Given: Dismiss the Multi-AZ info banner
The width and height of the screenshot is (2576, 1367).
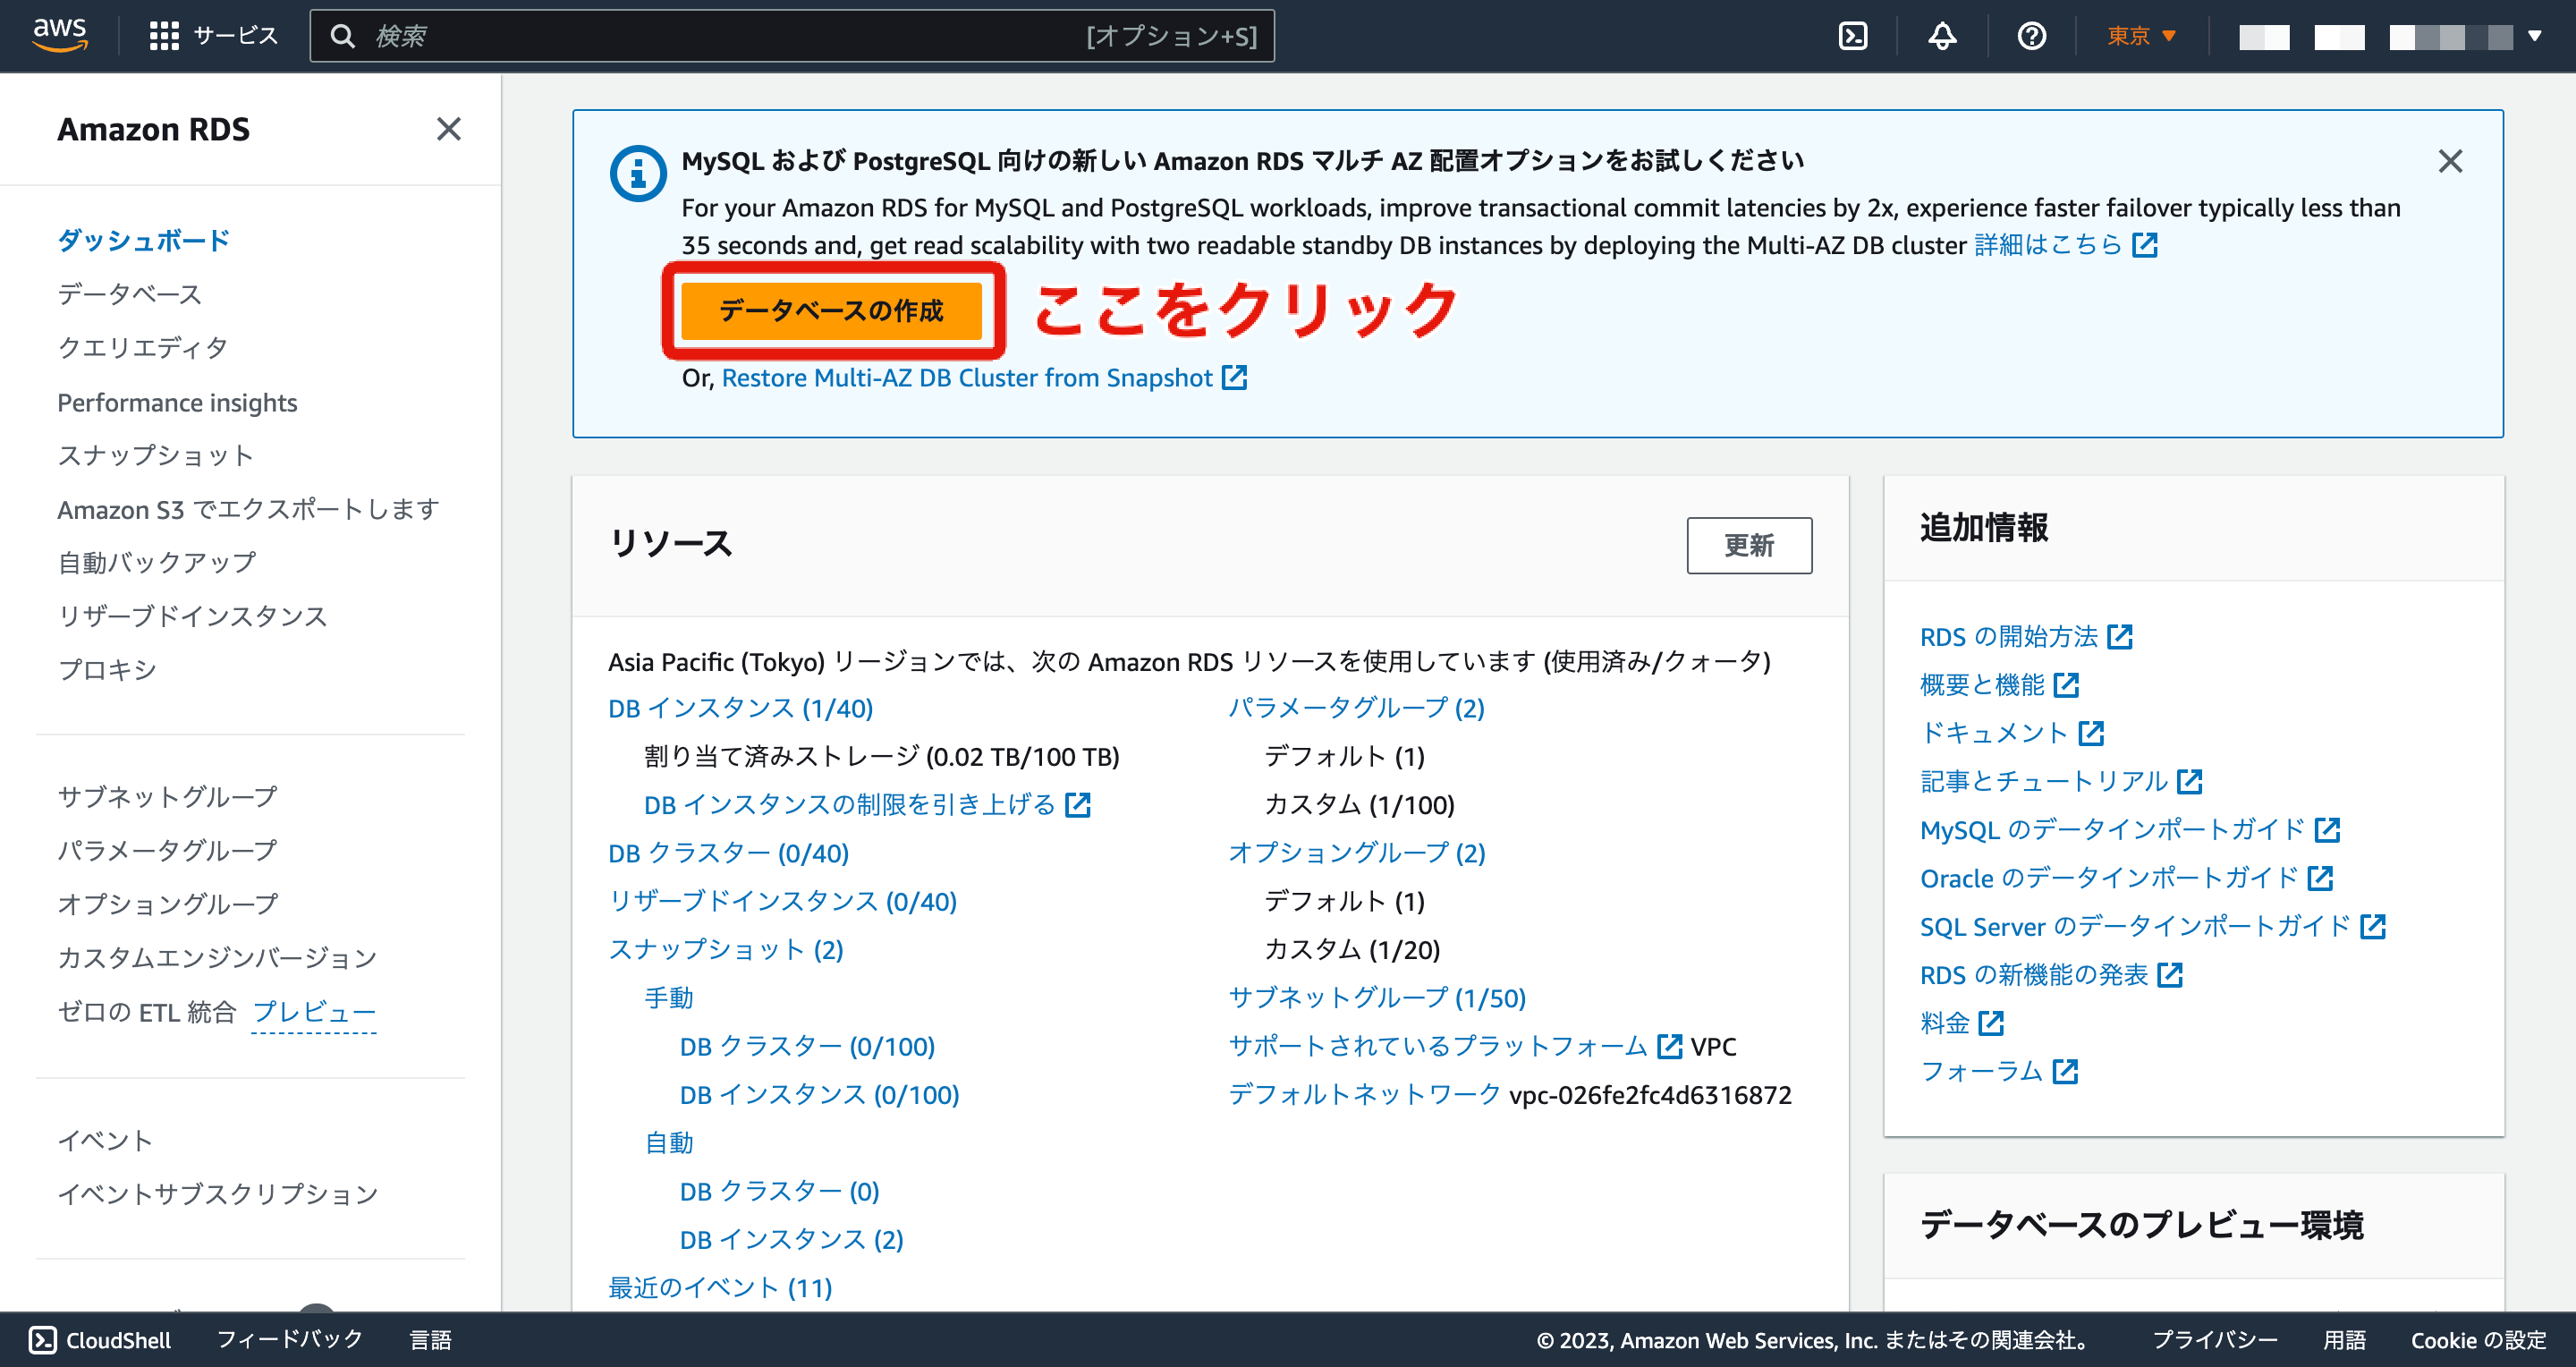Looking at the screenshot, I should tap(2450, 161).
